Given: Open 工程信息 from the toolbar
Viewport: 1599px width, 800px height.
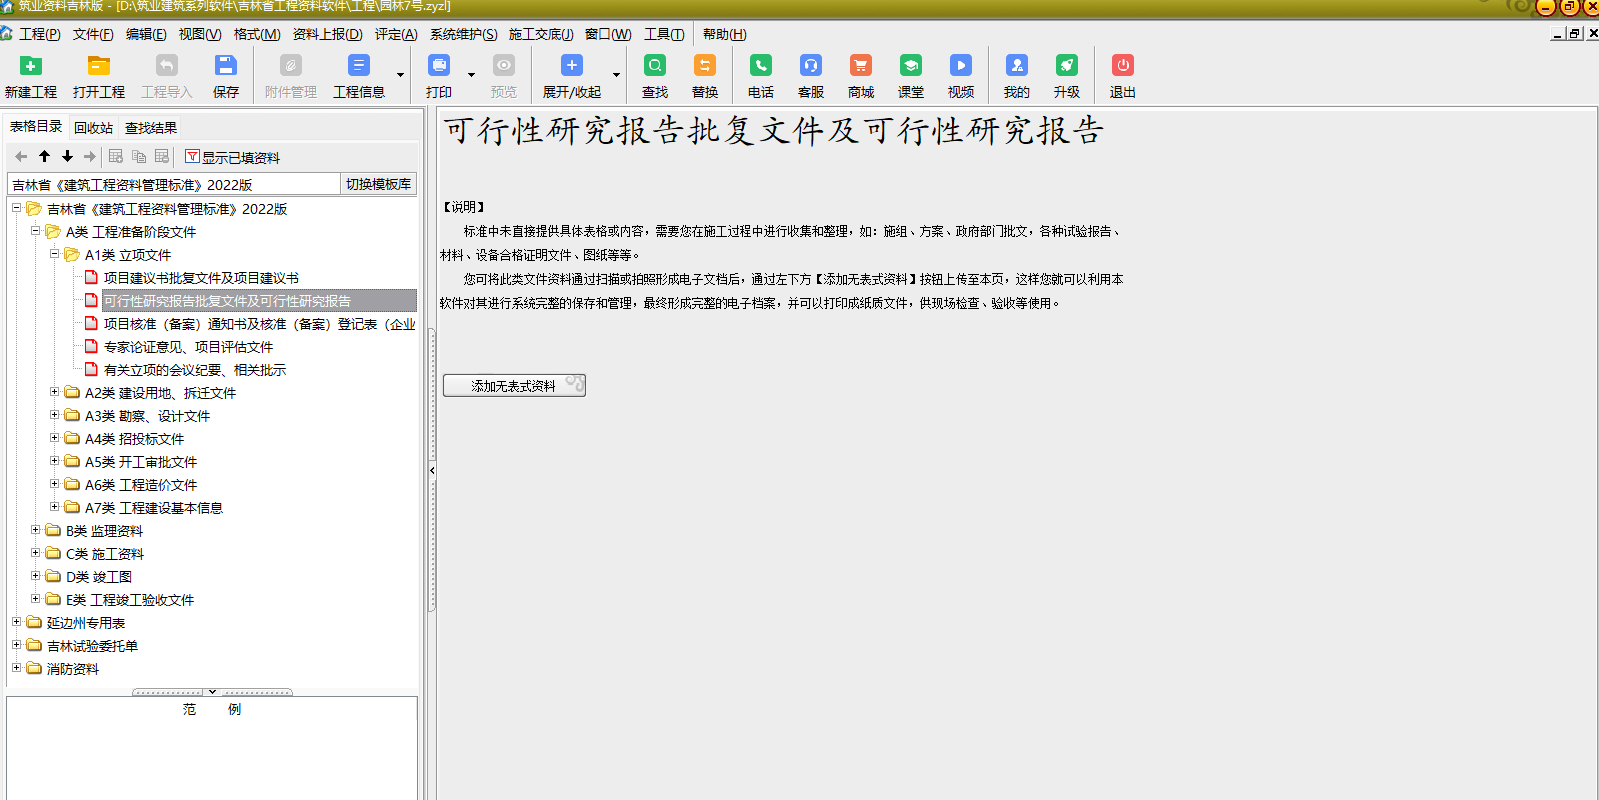Looking at the screenshot, I should point(358,67).
